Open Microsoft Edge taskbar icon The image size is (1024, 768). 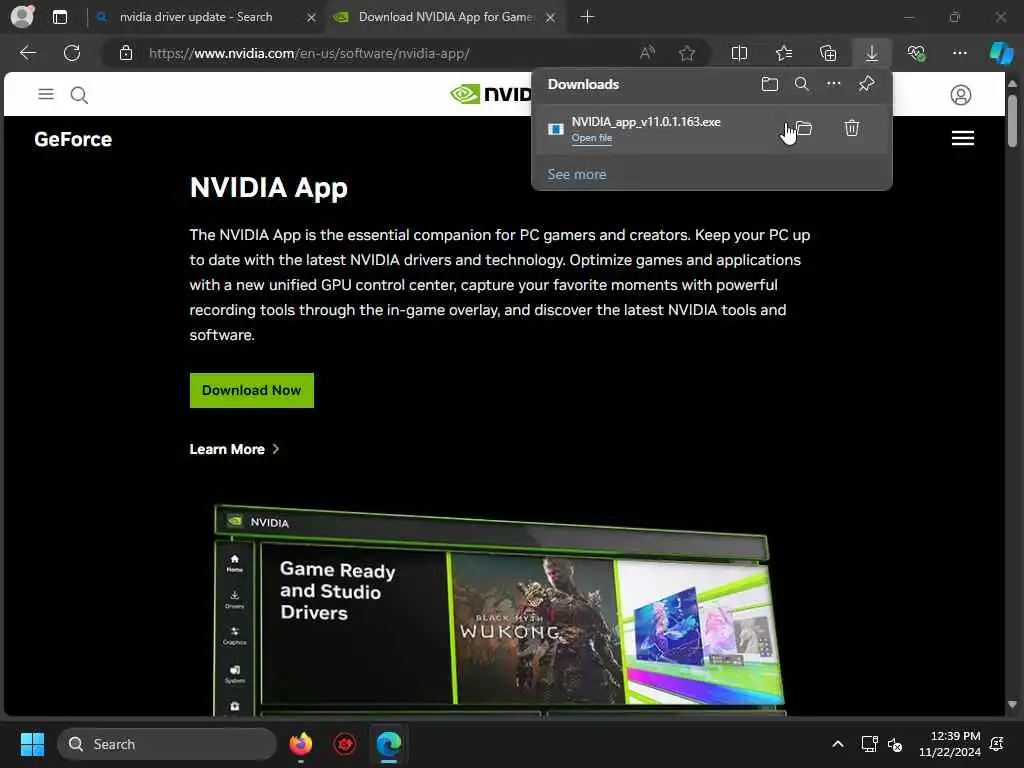[389, 744]
